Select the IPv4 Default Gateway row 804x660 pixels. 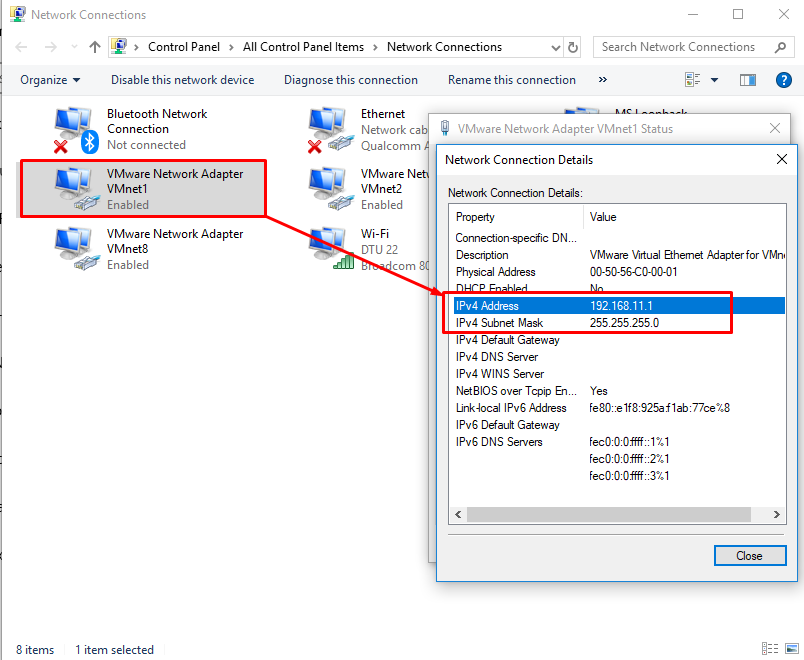[x=618, y=339]
